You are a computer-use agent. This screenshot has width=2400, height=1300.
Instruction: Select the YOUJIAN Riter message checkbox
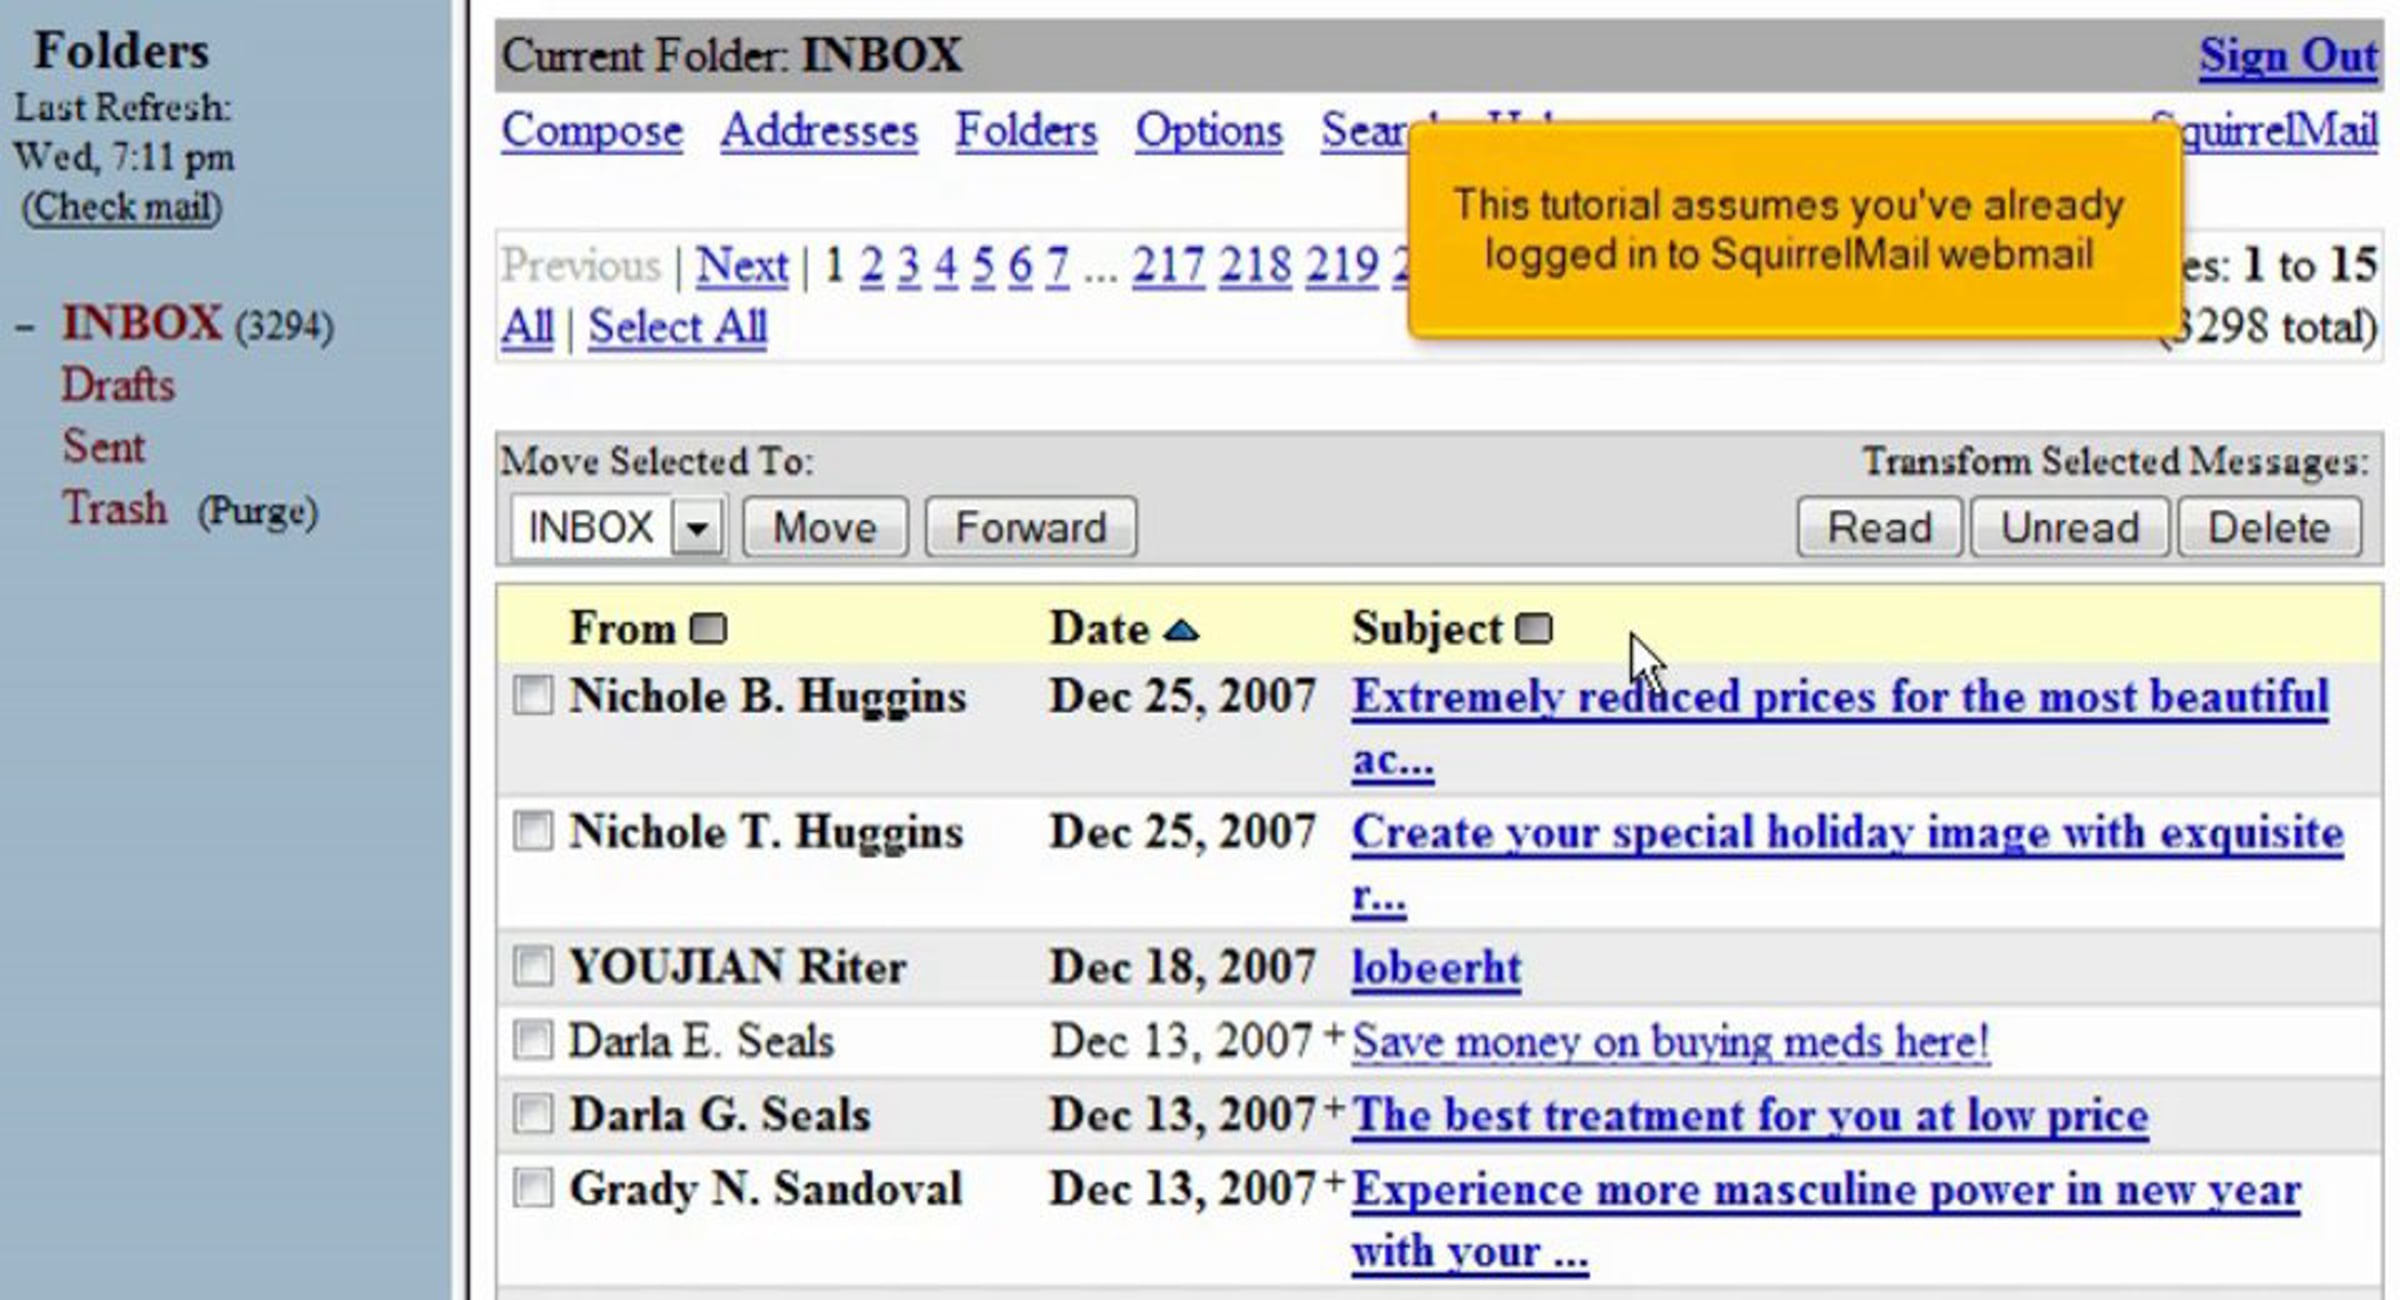click(532, 966)
